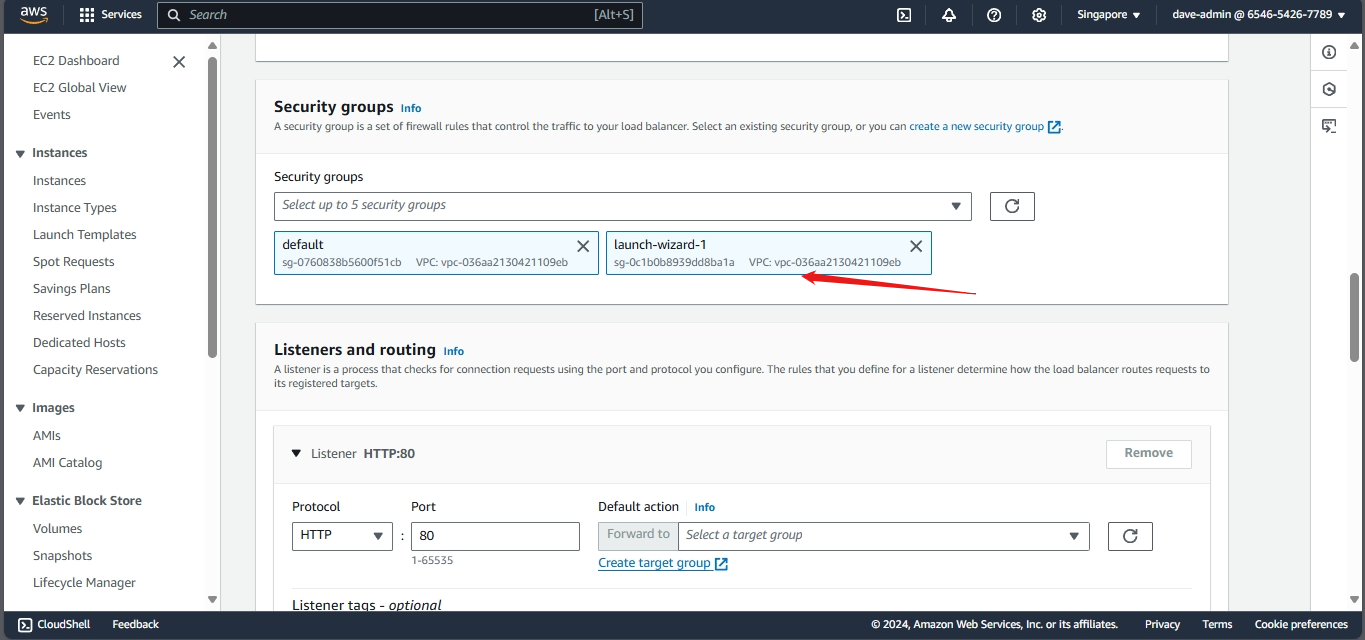
Task: Collapse the Listener HTTP:80 section
Action: 296,453
